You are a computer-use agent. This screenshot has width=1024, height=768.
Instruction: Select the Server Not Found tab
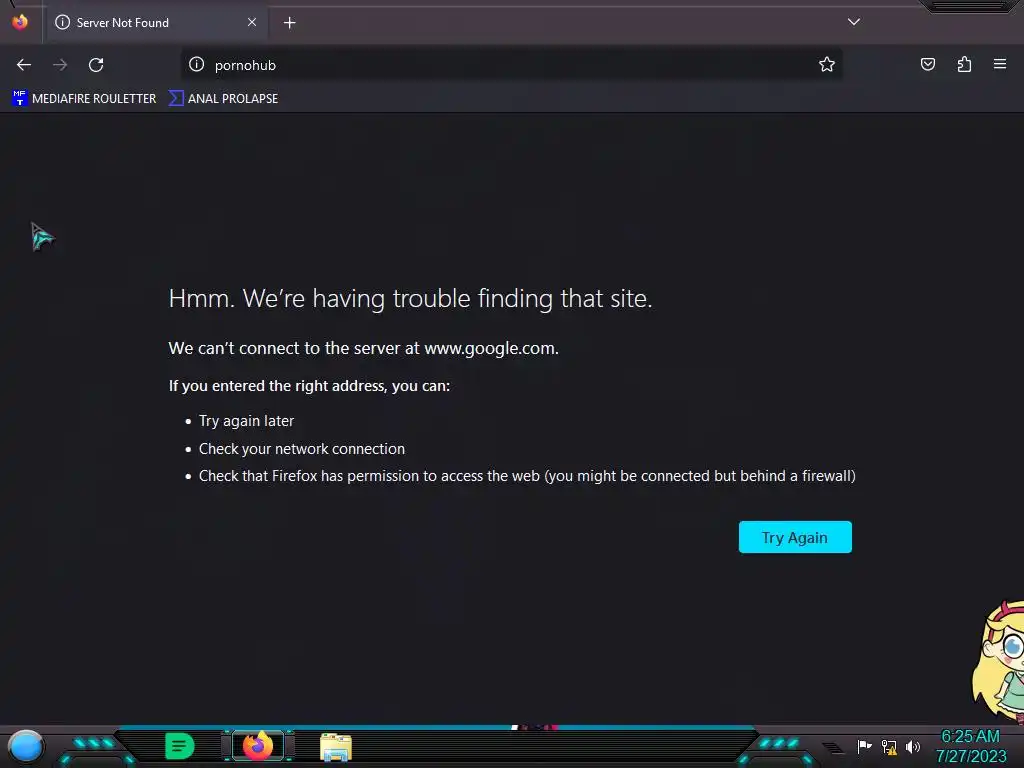(x=155, y=22)
